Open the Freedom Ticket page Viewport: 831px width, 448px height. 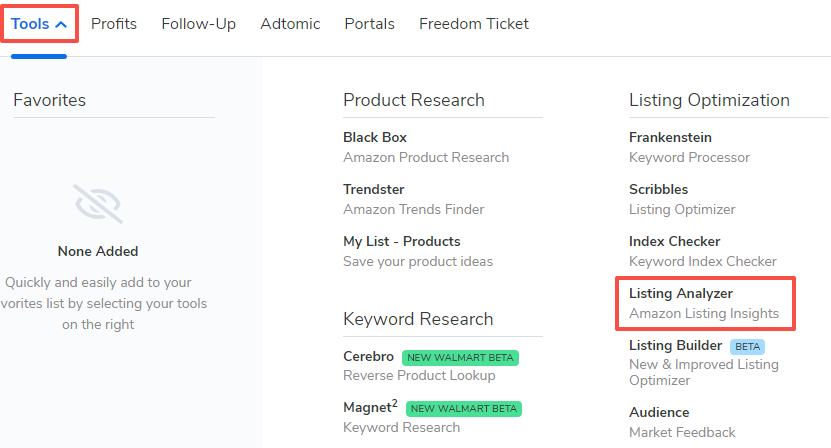coord(474,24)
